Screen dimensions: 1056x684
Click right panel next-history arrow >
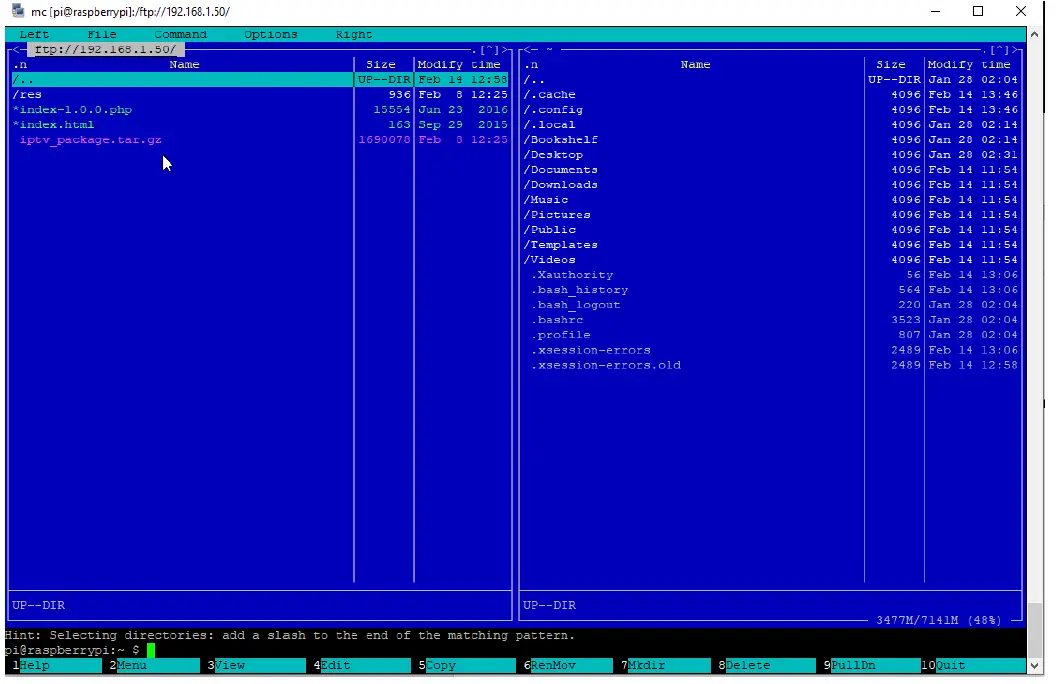[1015, 50]
